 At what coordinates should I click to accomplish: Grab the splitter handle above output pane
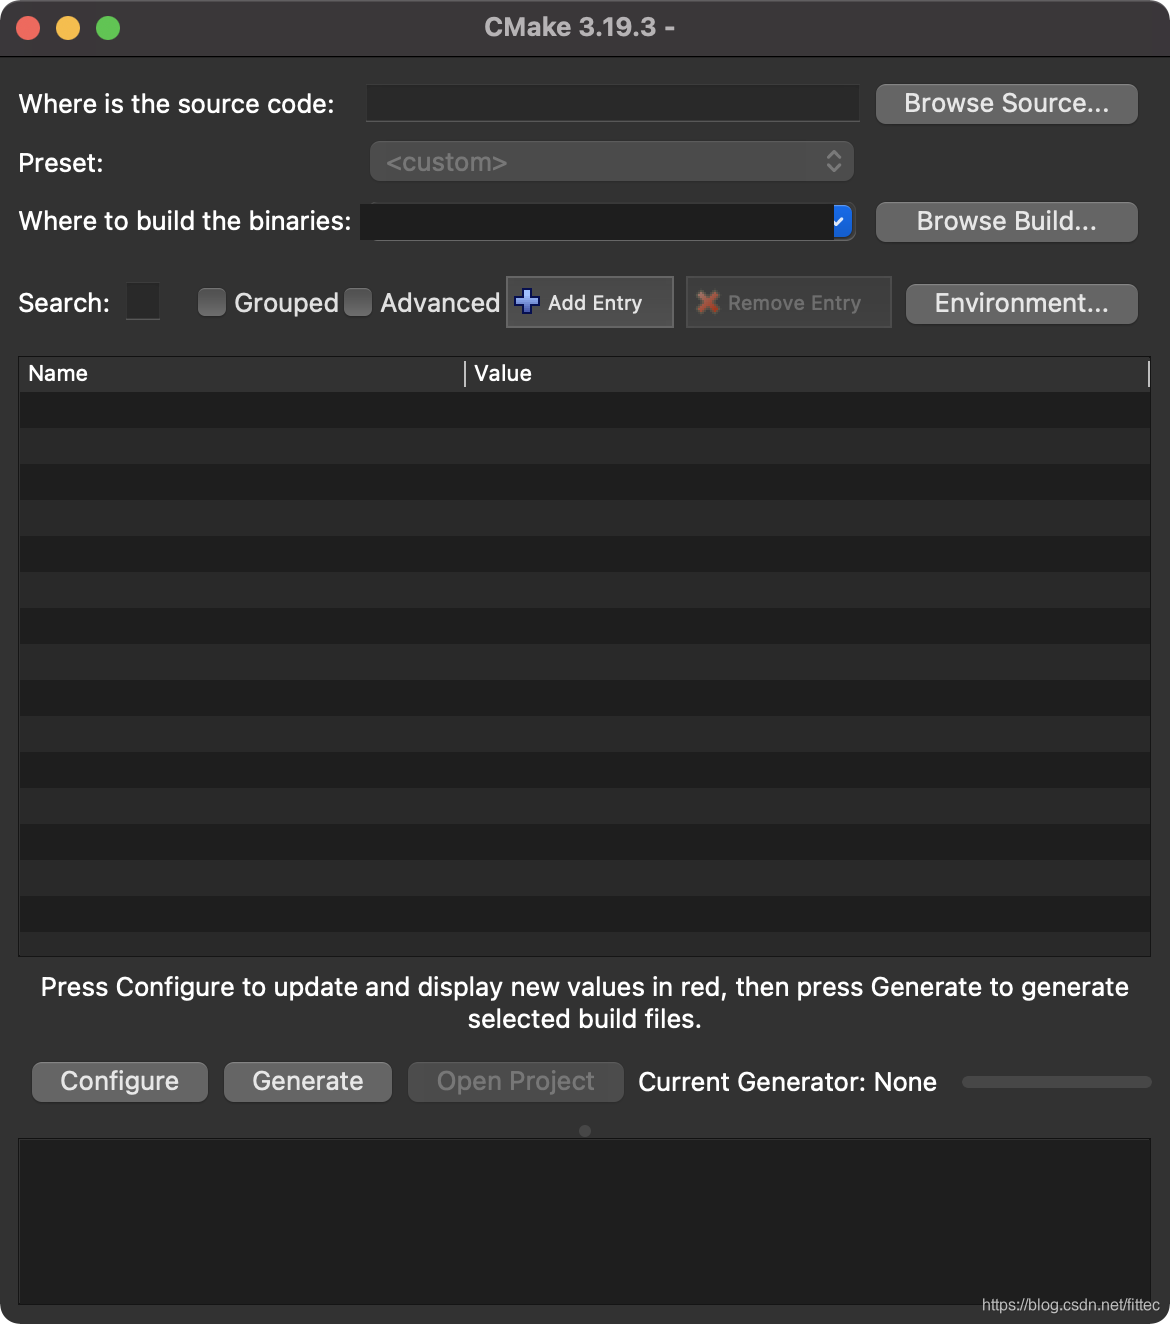pos(585,1131)
